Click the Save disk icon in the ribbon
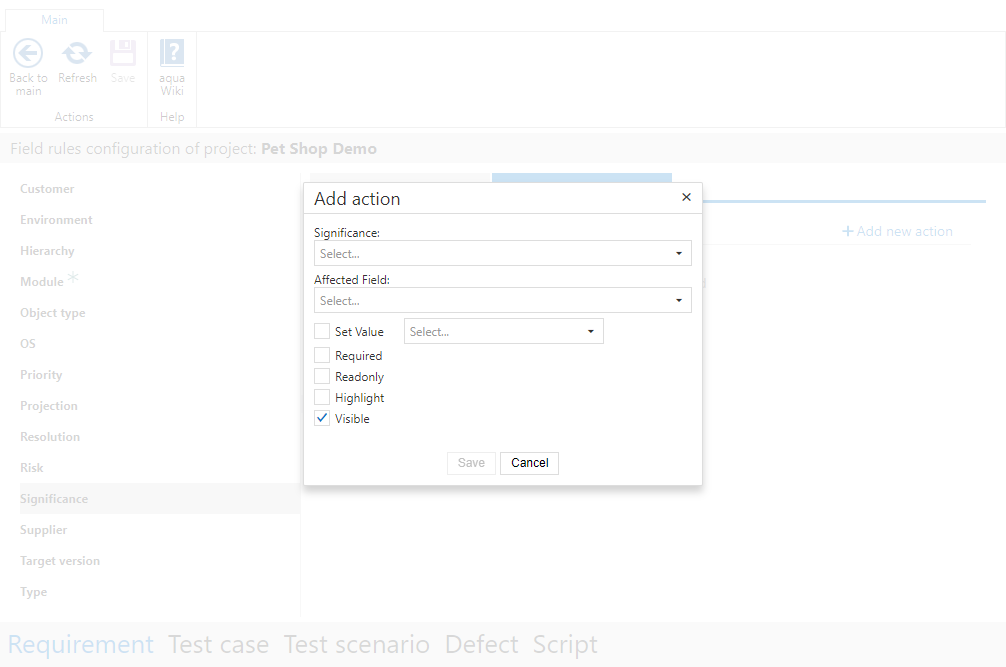Image resolution: width=1006 pixels, height=667 pixels. 123,54
